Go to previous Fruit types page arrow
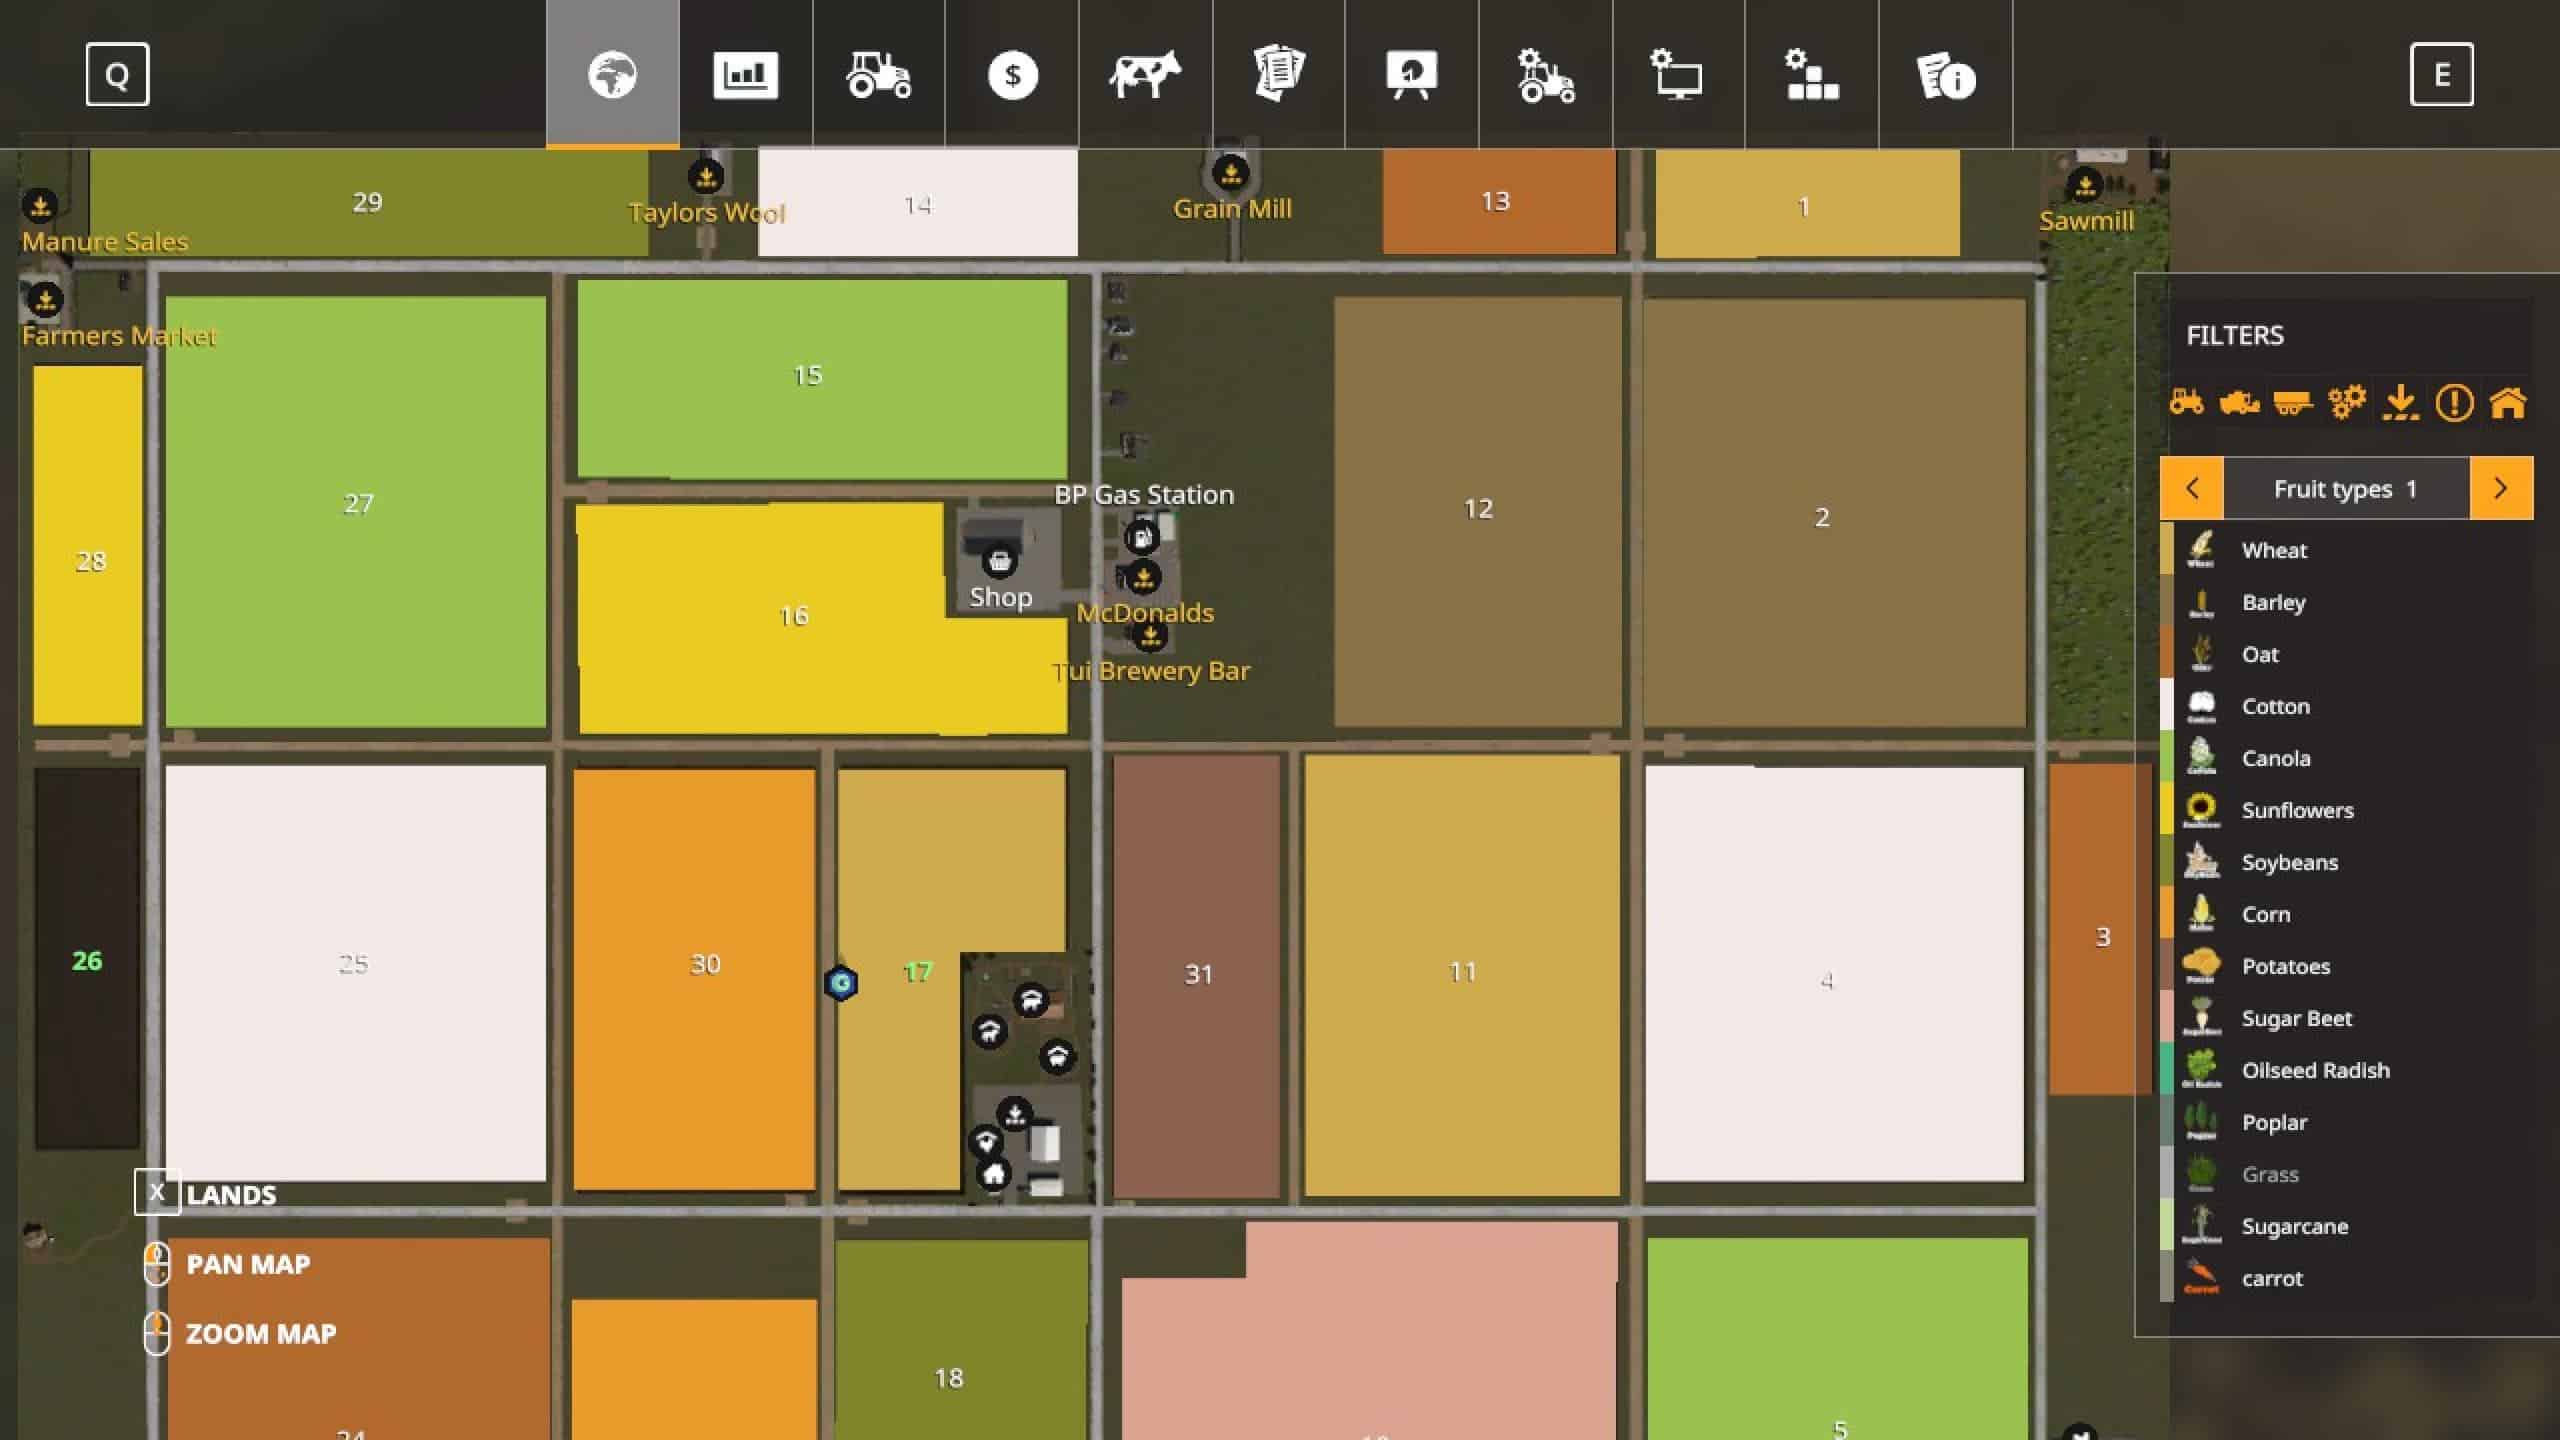This screenshot has height=1440, width=2560. tap(2192, 488)
